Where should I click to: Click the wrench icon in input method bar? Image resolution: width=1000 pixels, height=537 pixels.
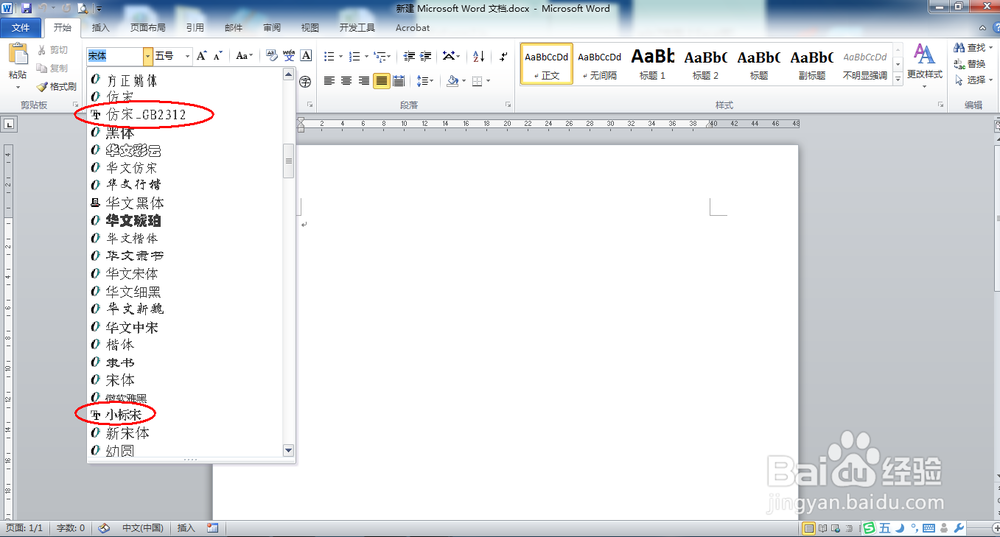point(959,528)
